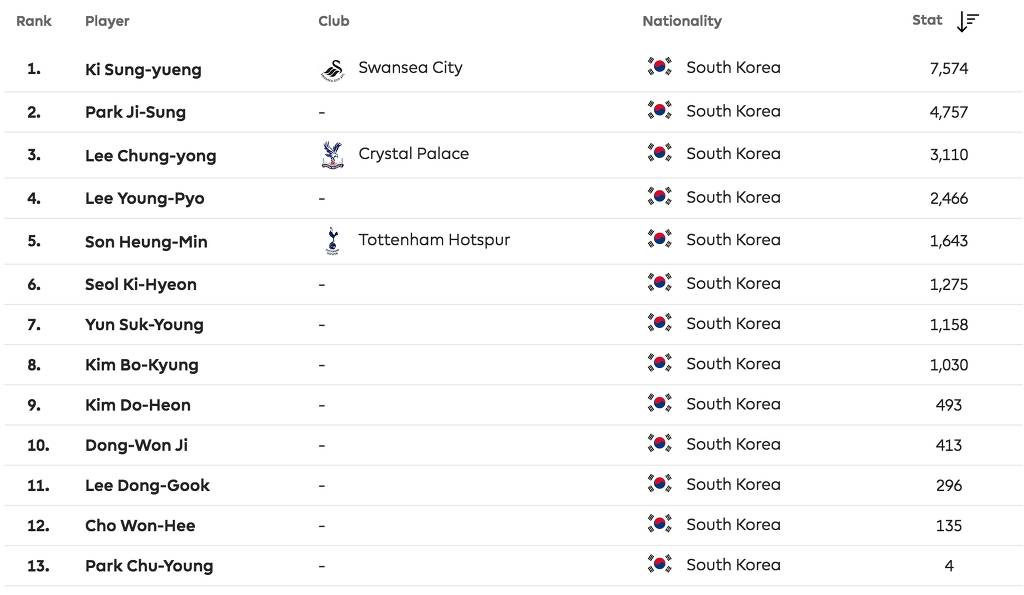This screenshot has width=1024, height=595.
Task: Click the Swansea City club crest
Action: [x=332, y=69]
